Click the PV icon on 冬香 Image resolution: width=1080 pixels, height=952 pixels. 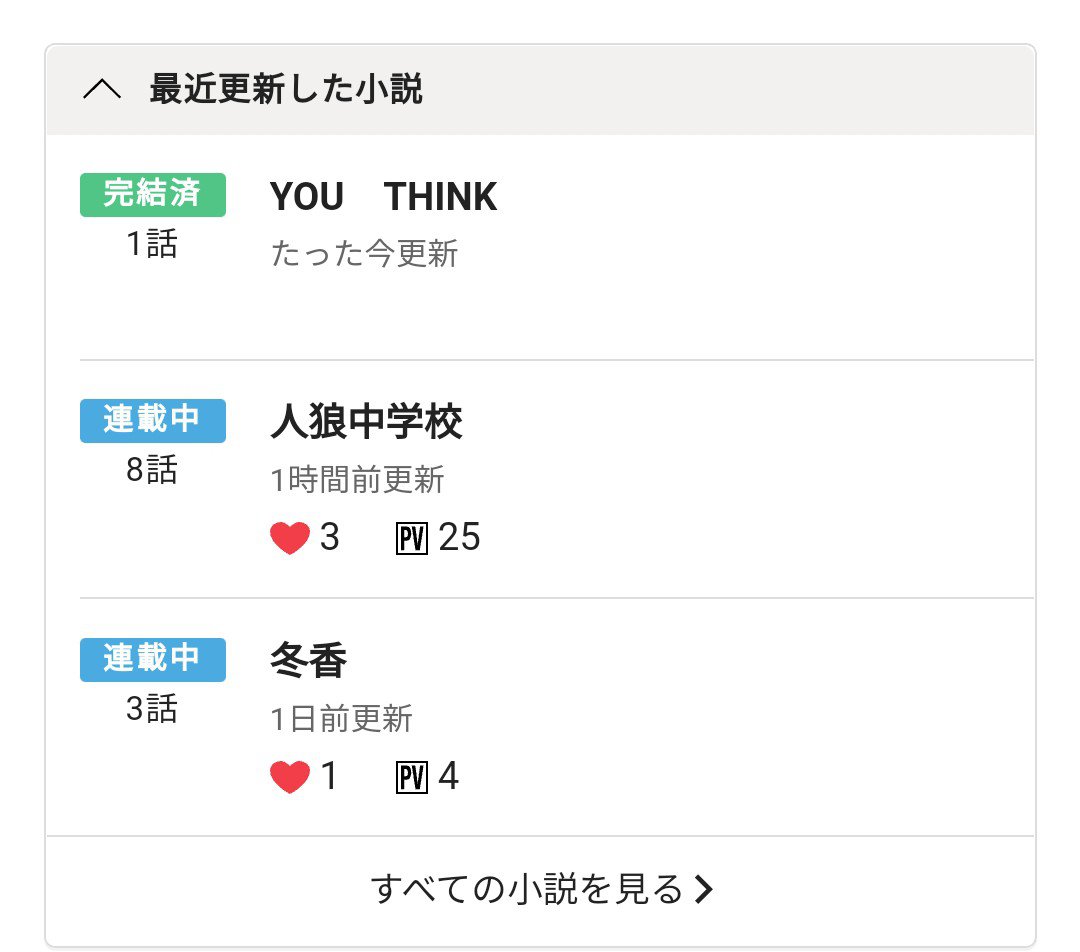[411, 777]
